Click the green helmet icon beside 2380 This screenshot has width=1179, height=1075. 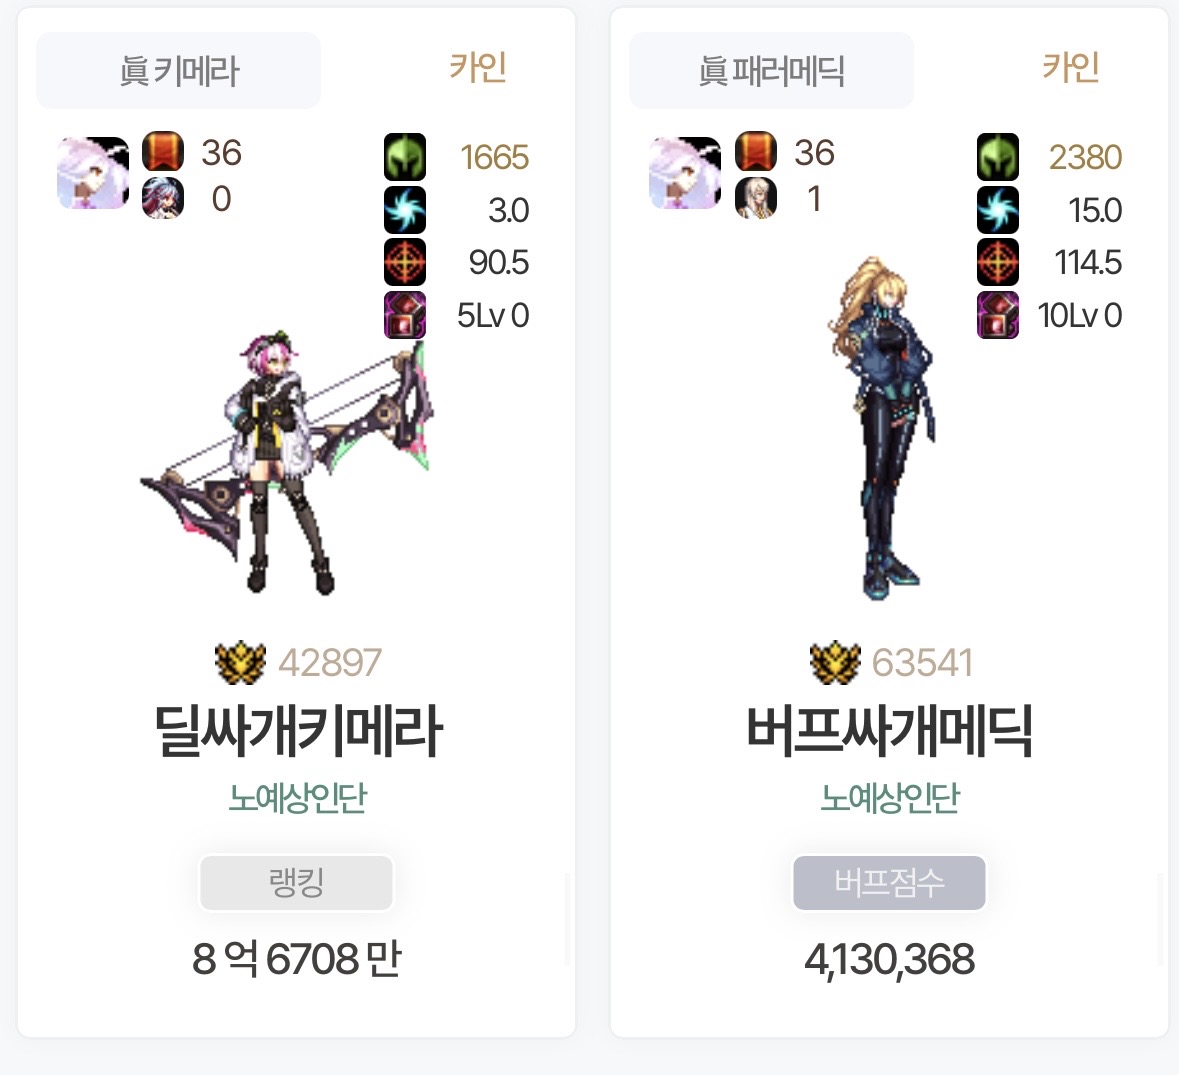coord(998,156)
